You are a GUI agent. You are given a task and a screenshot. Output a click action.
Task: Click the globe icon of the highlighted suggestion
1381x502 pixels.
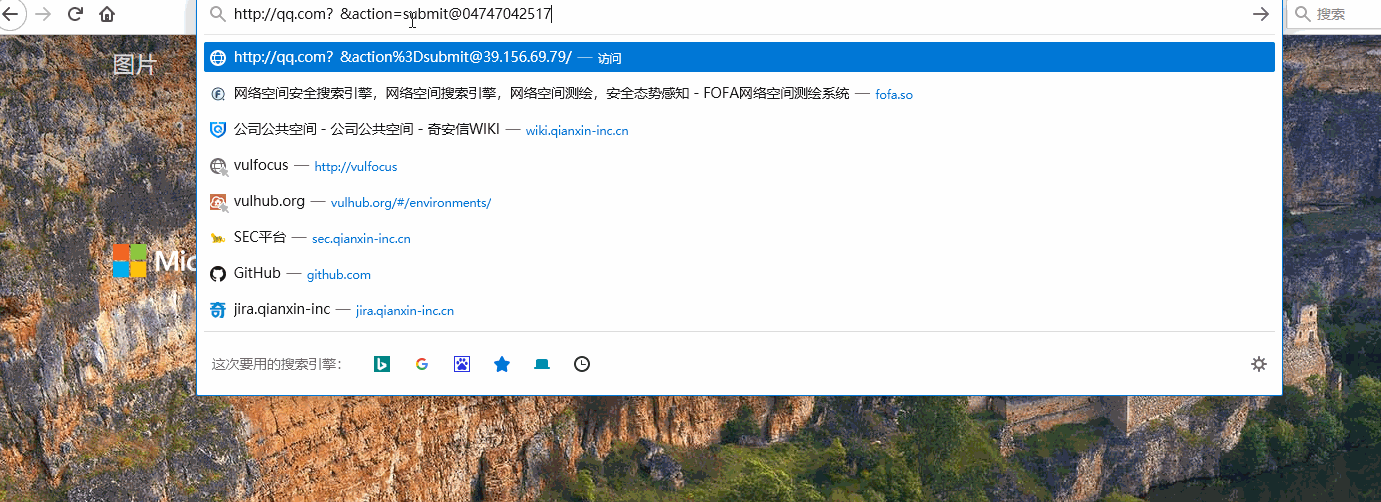pyautogui.click(x=218, y=57)
